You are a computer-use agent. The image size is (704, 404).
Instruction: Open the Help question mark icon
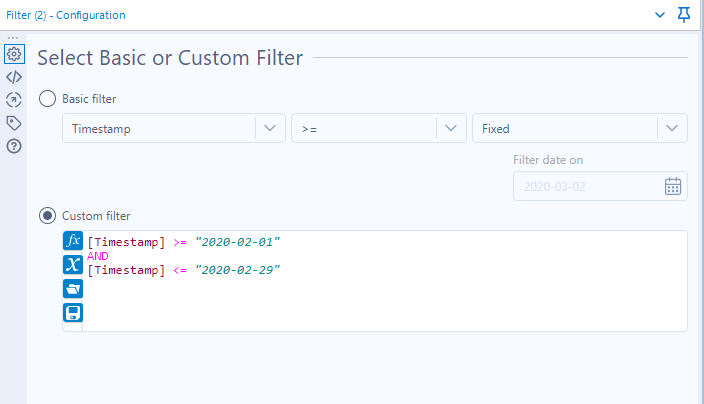(x=14, y=146)
